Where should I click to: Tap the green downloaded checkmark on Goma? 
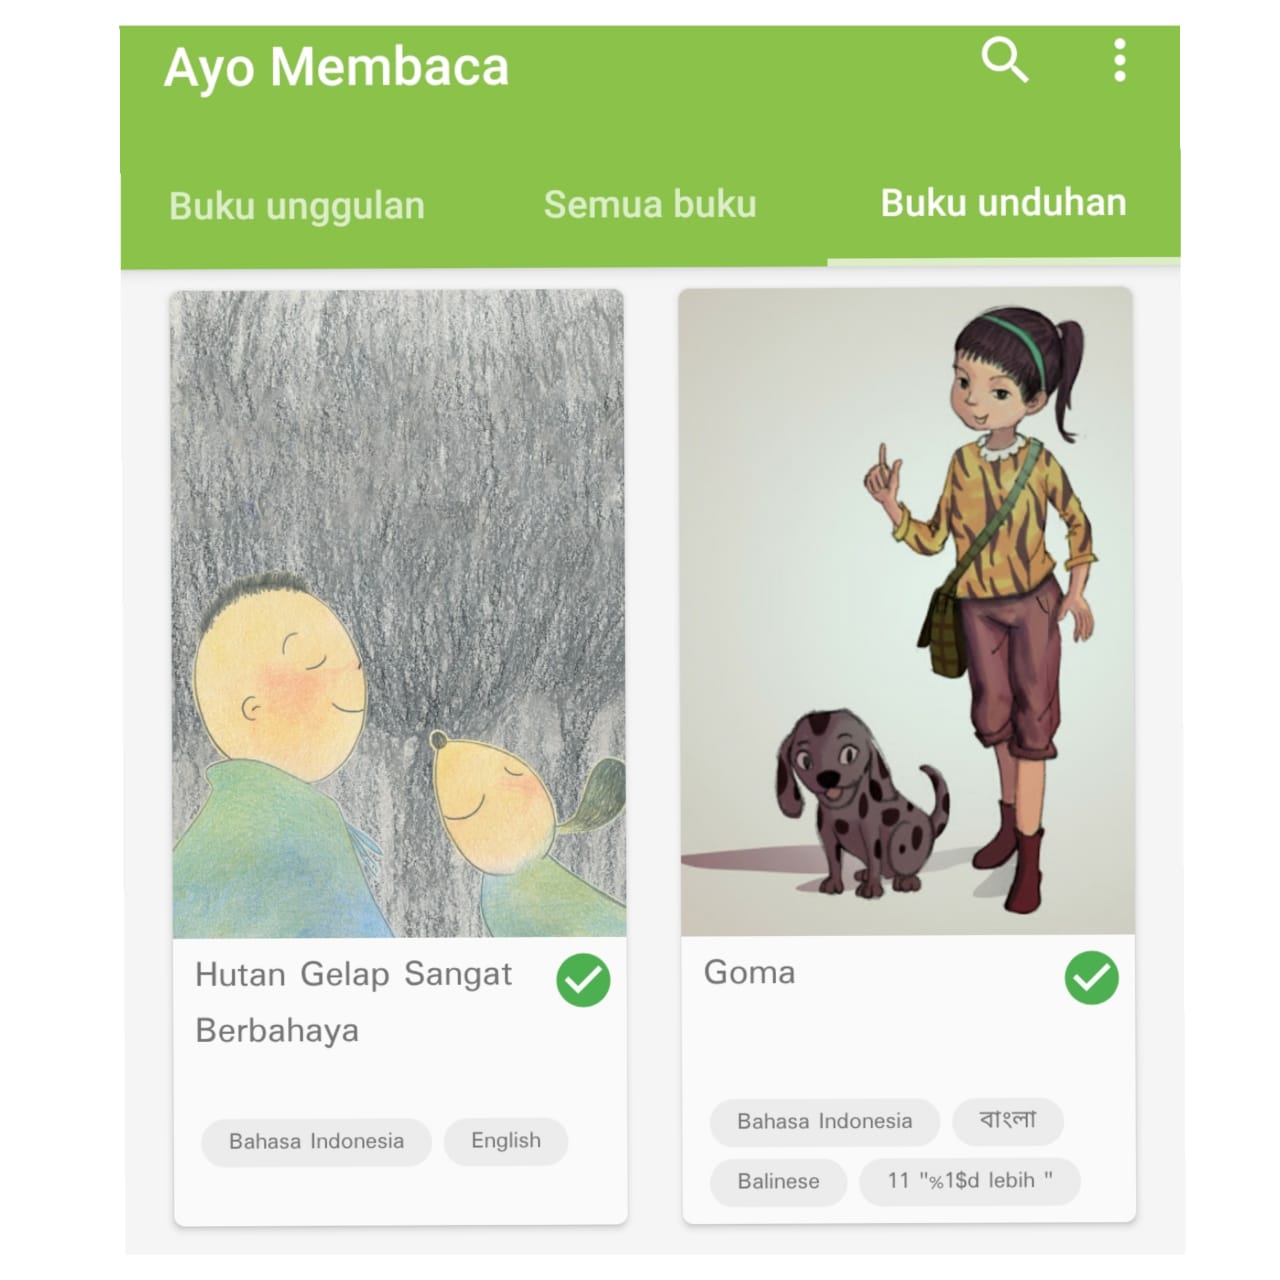tap(1091, 977)
